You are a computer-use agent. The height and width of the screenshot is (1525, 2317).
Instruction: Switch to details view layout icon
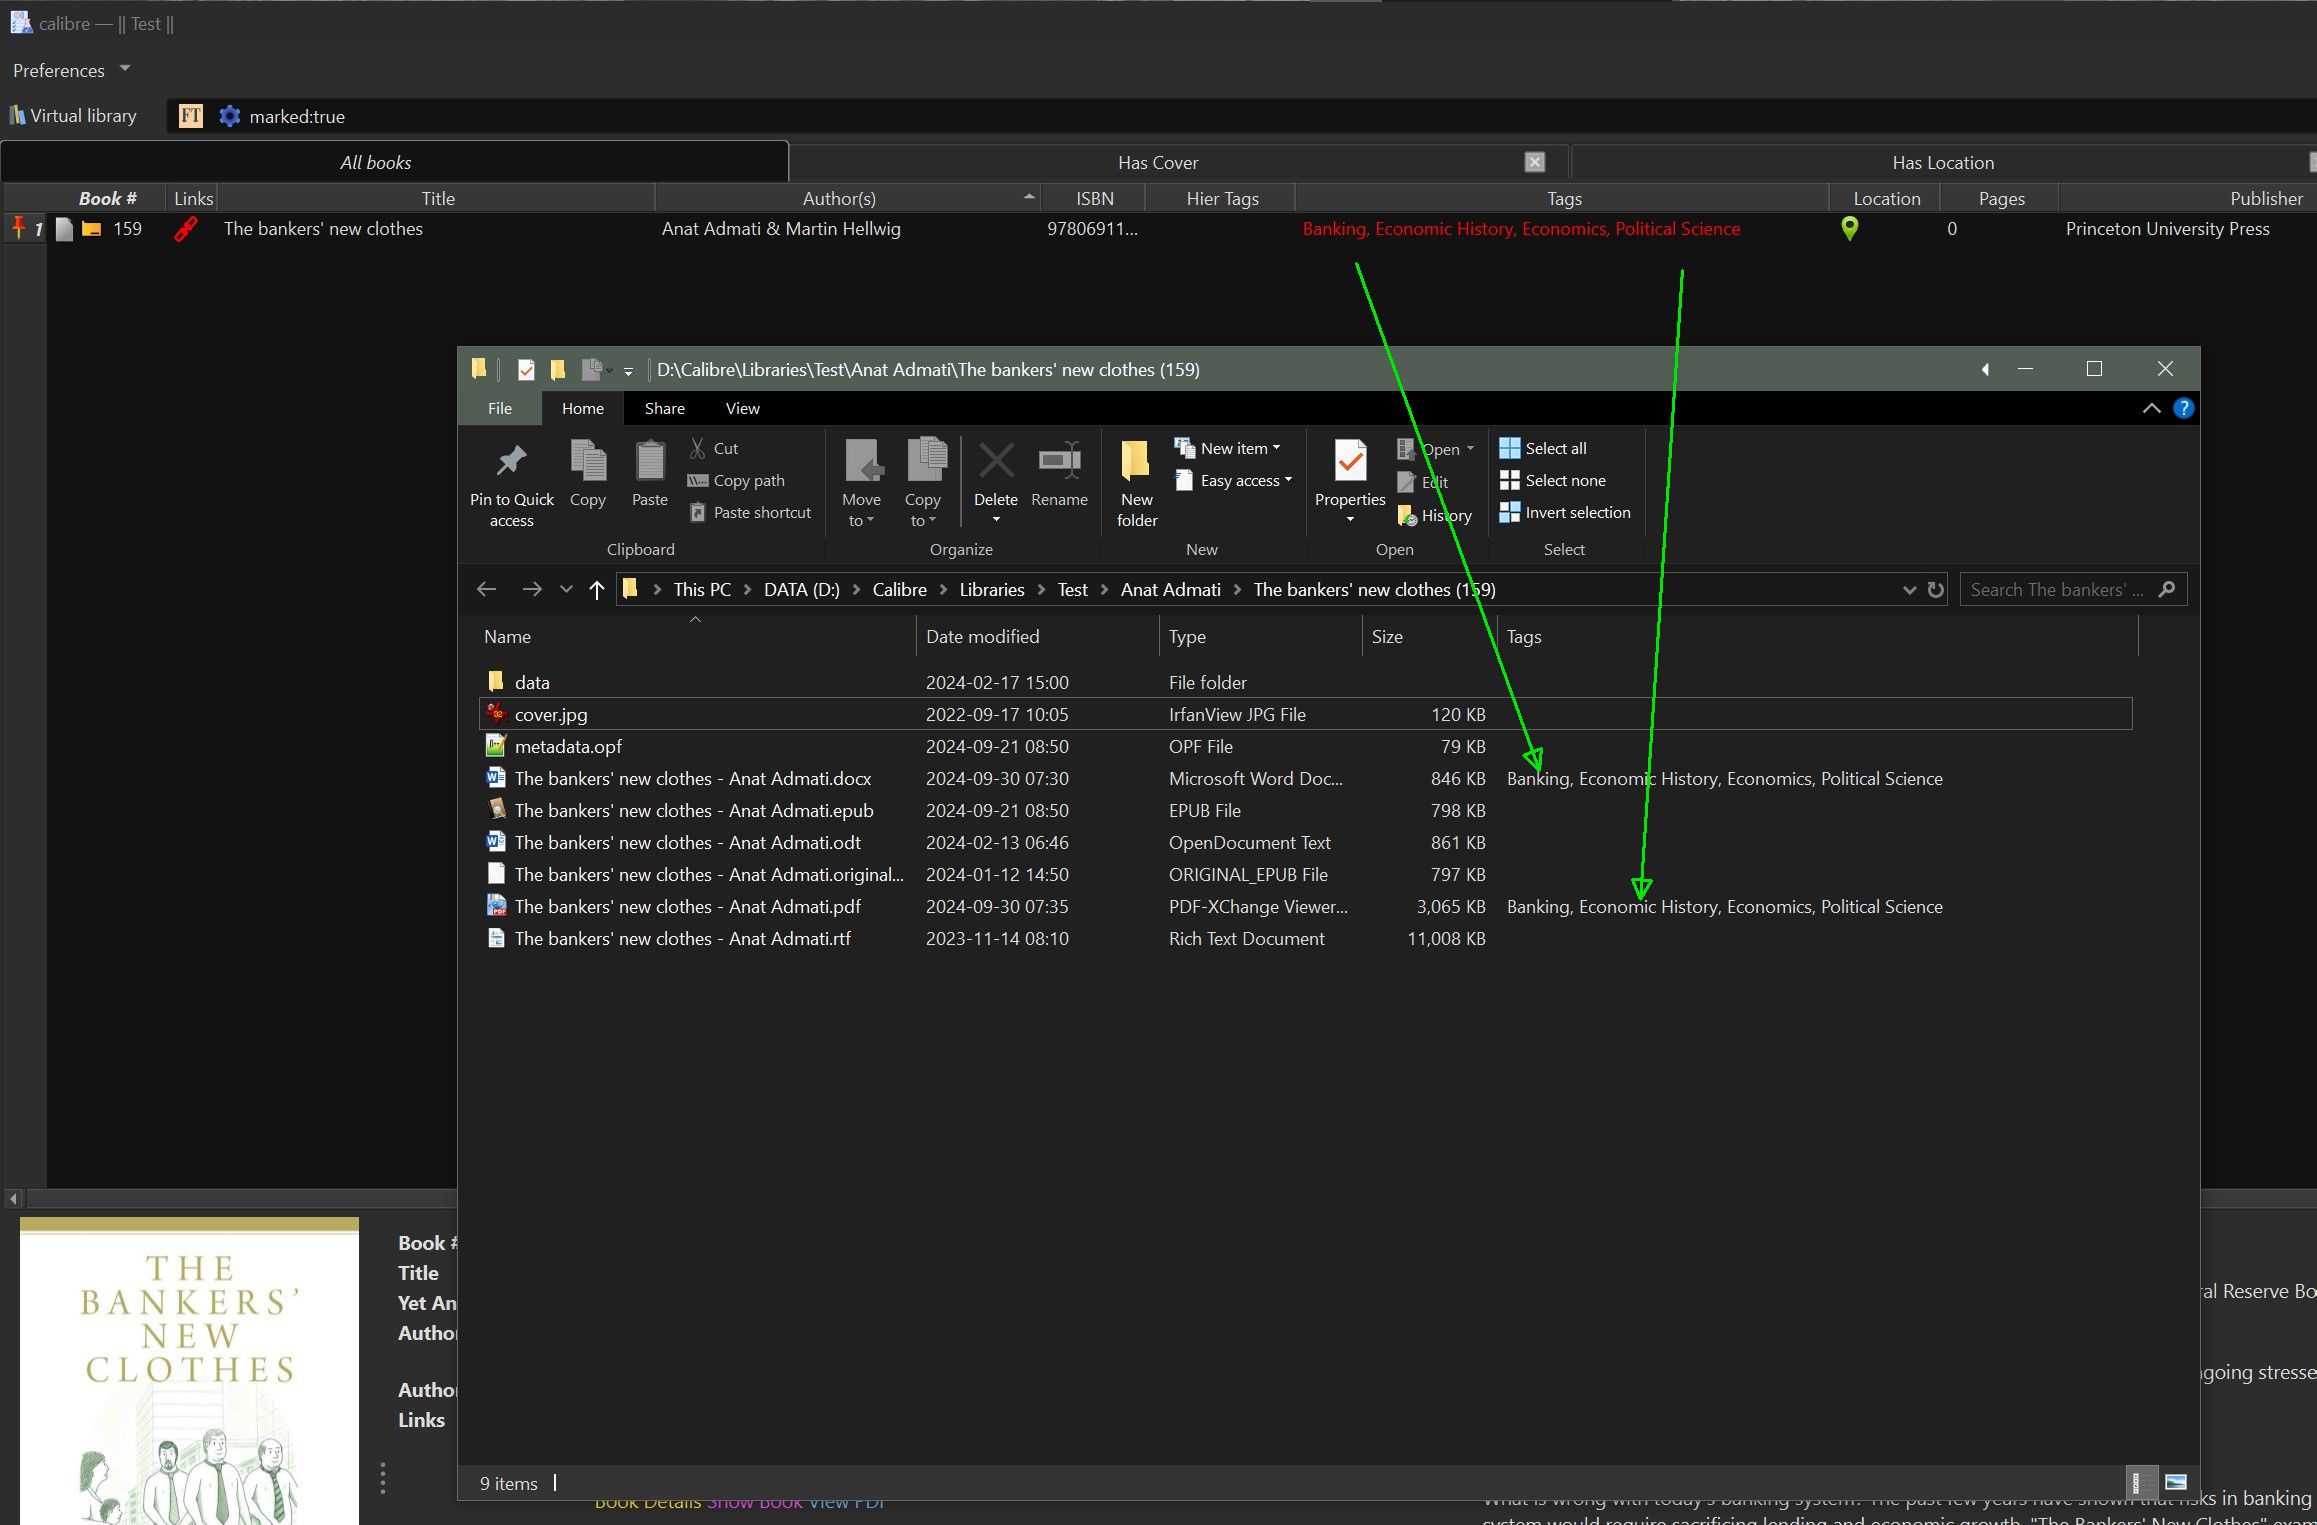coord(2137,1482)
